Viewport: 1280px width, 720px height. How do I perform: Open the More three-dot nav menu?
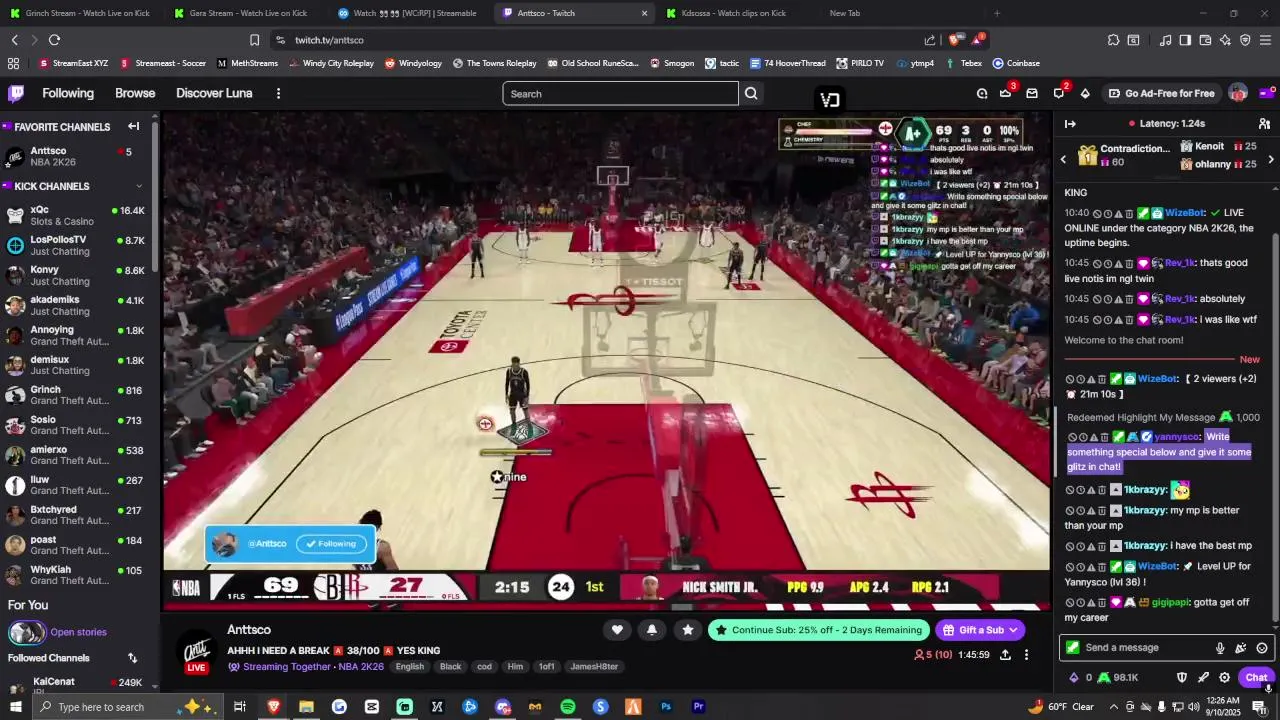278,93
